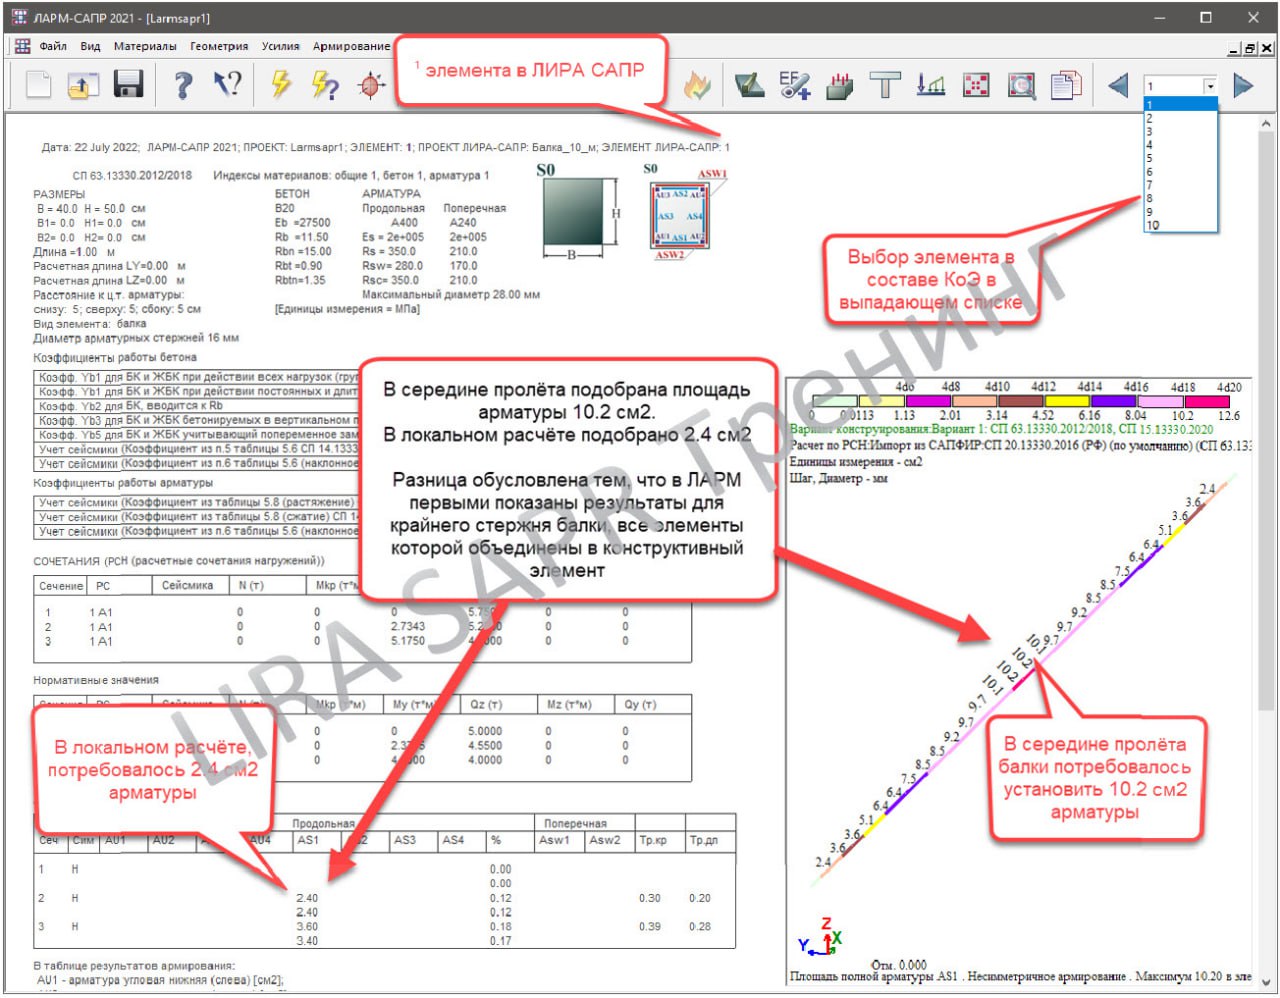Click the red-dotted section grid icon

(x=976, y=84)
